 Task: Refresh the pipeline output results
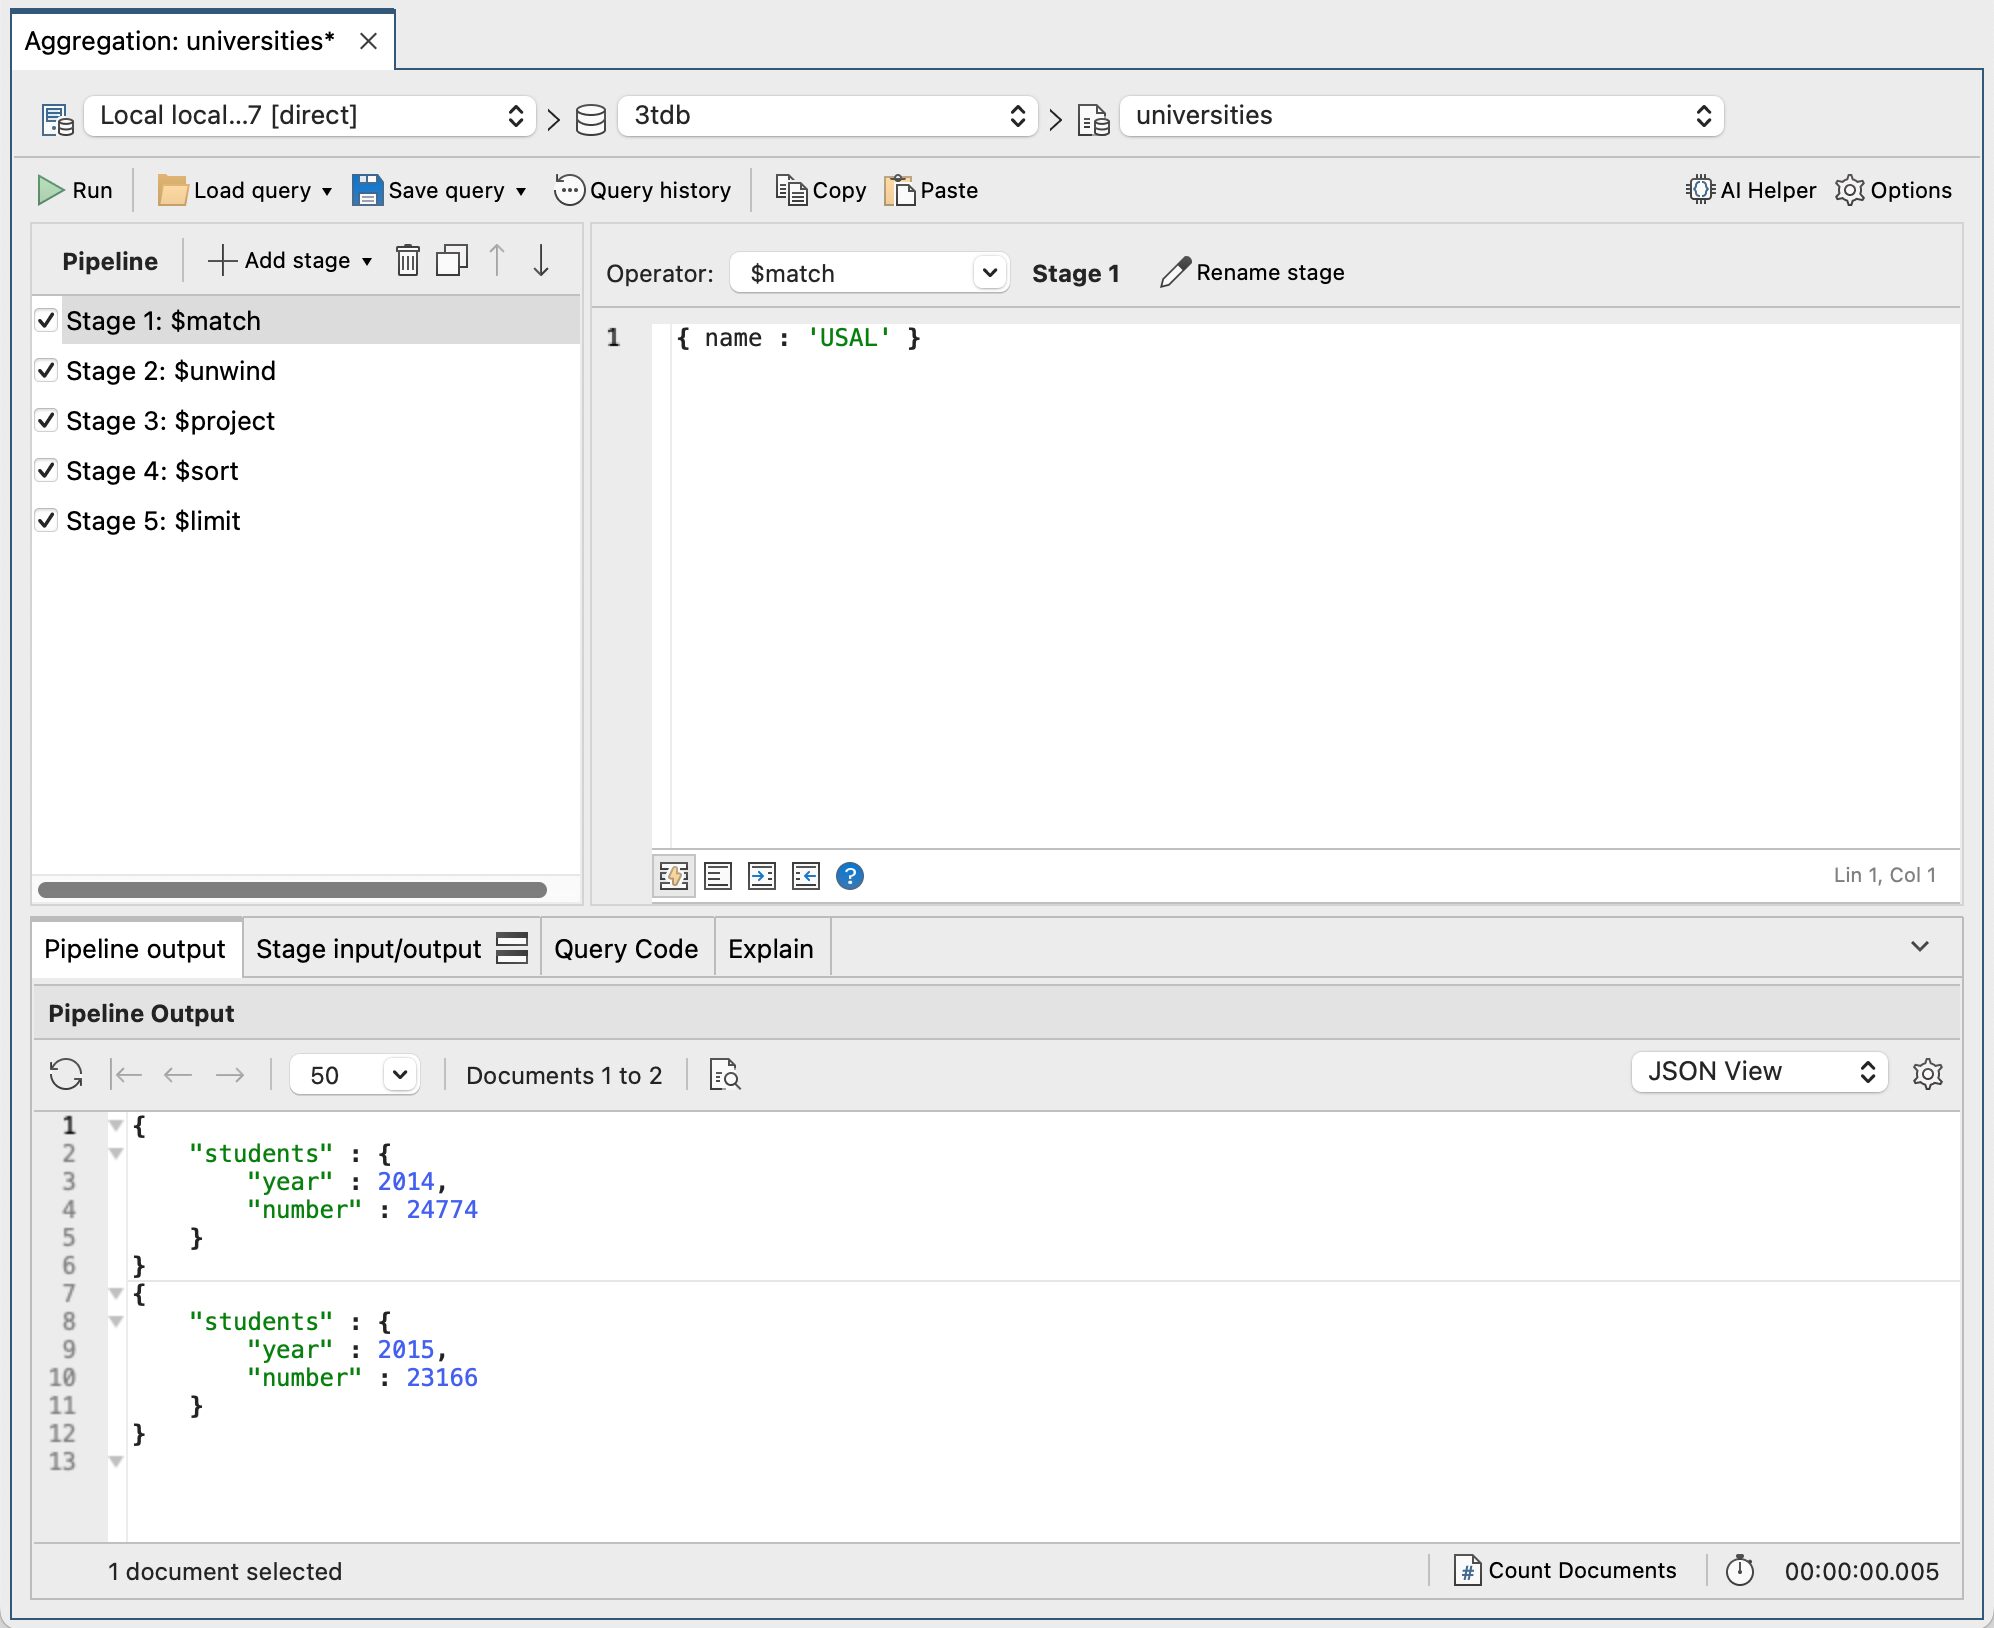(66, 1074)
